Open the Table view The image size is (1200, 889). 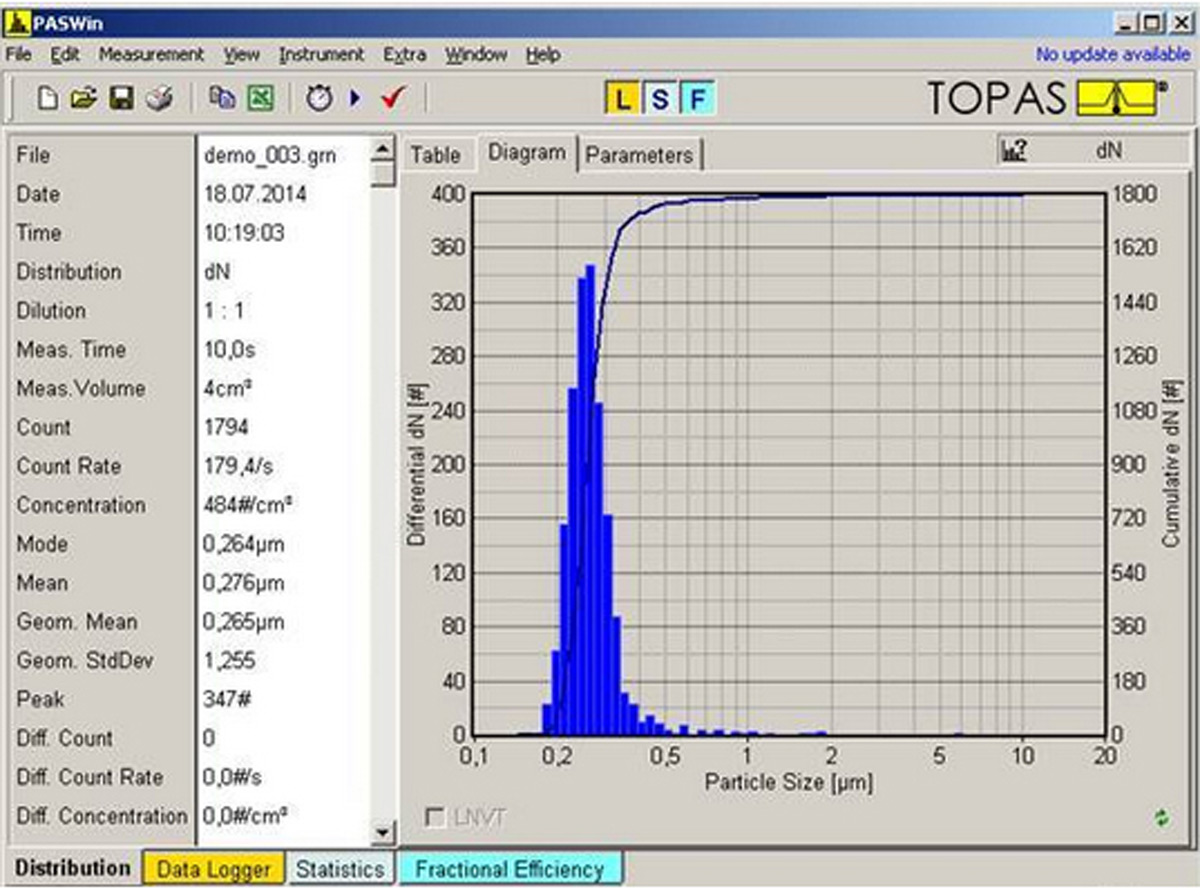pos(436,155)
